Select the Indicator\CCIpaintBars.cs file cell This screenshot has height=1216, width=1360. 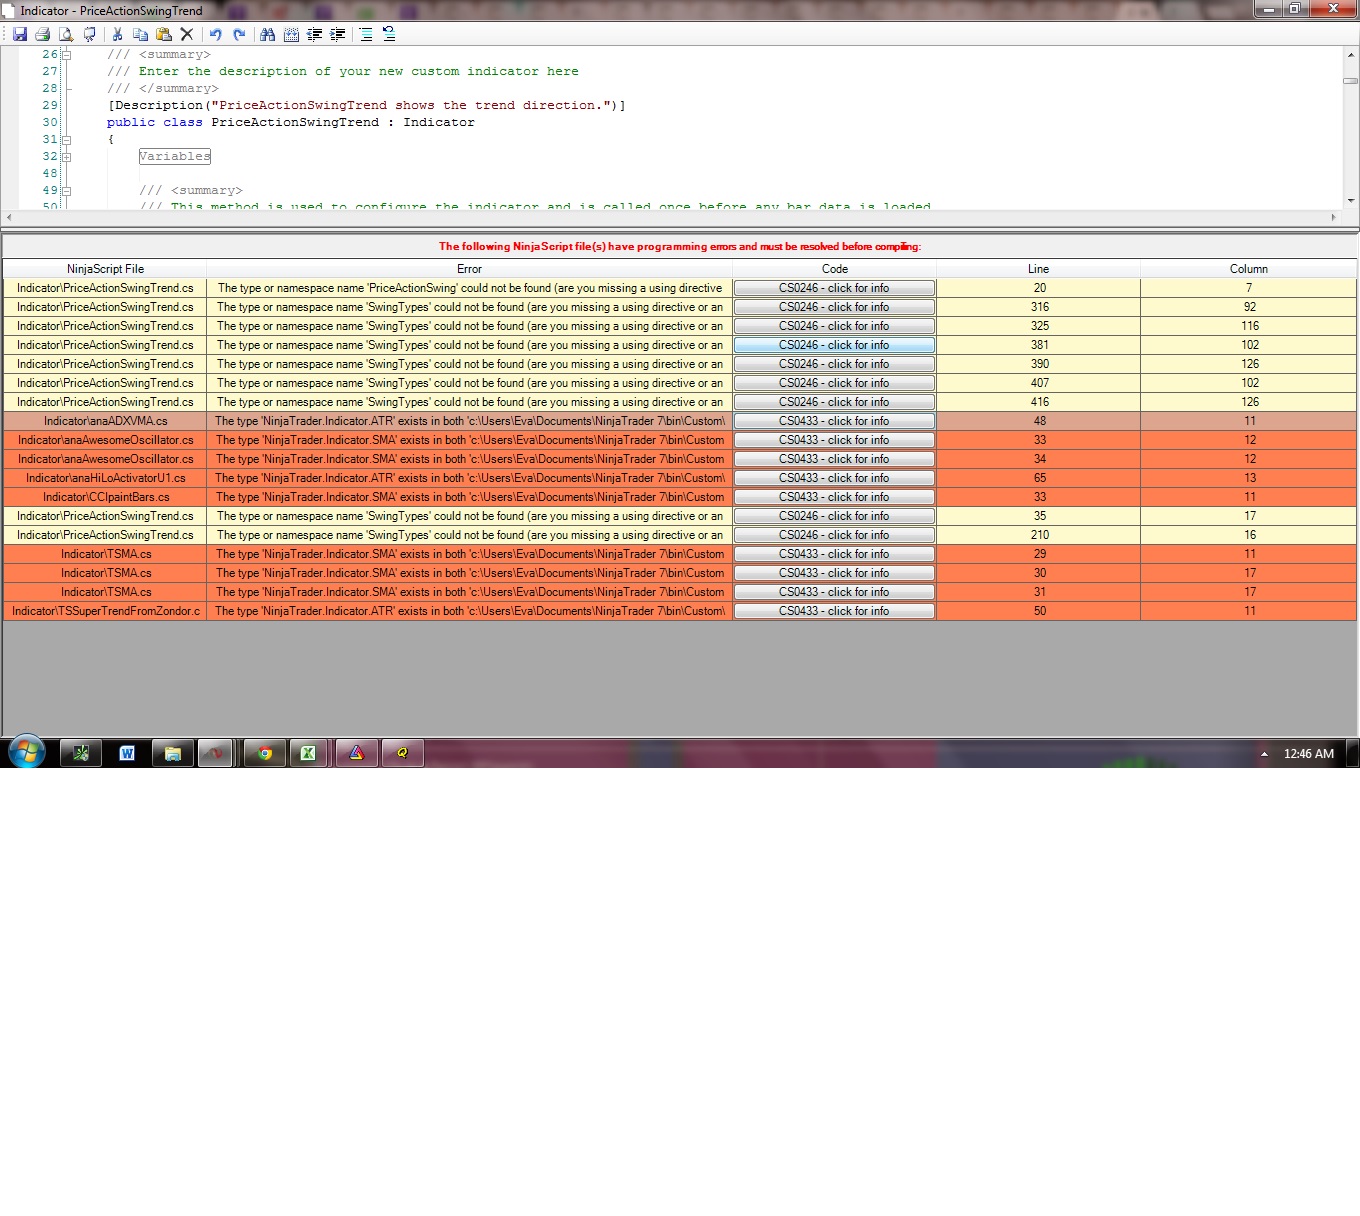click(105, 497)
